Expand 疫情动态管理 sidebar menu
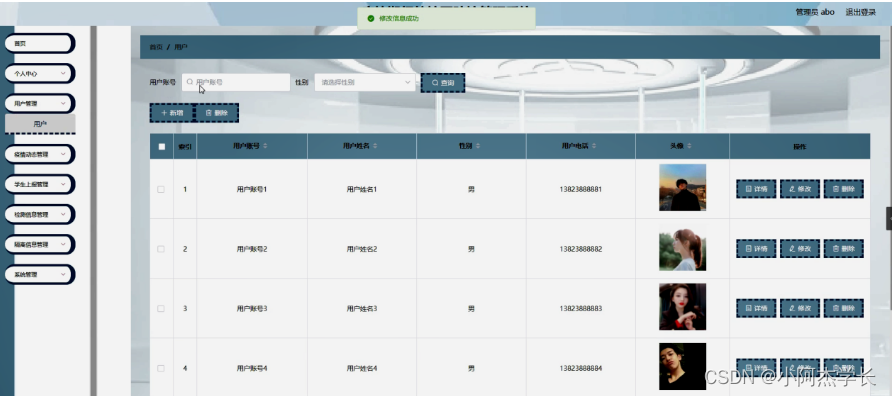892x396 pixels. pos(39,154)
